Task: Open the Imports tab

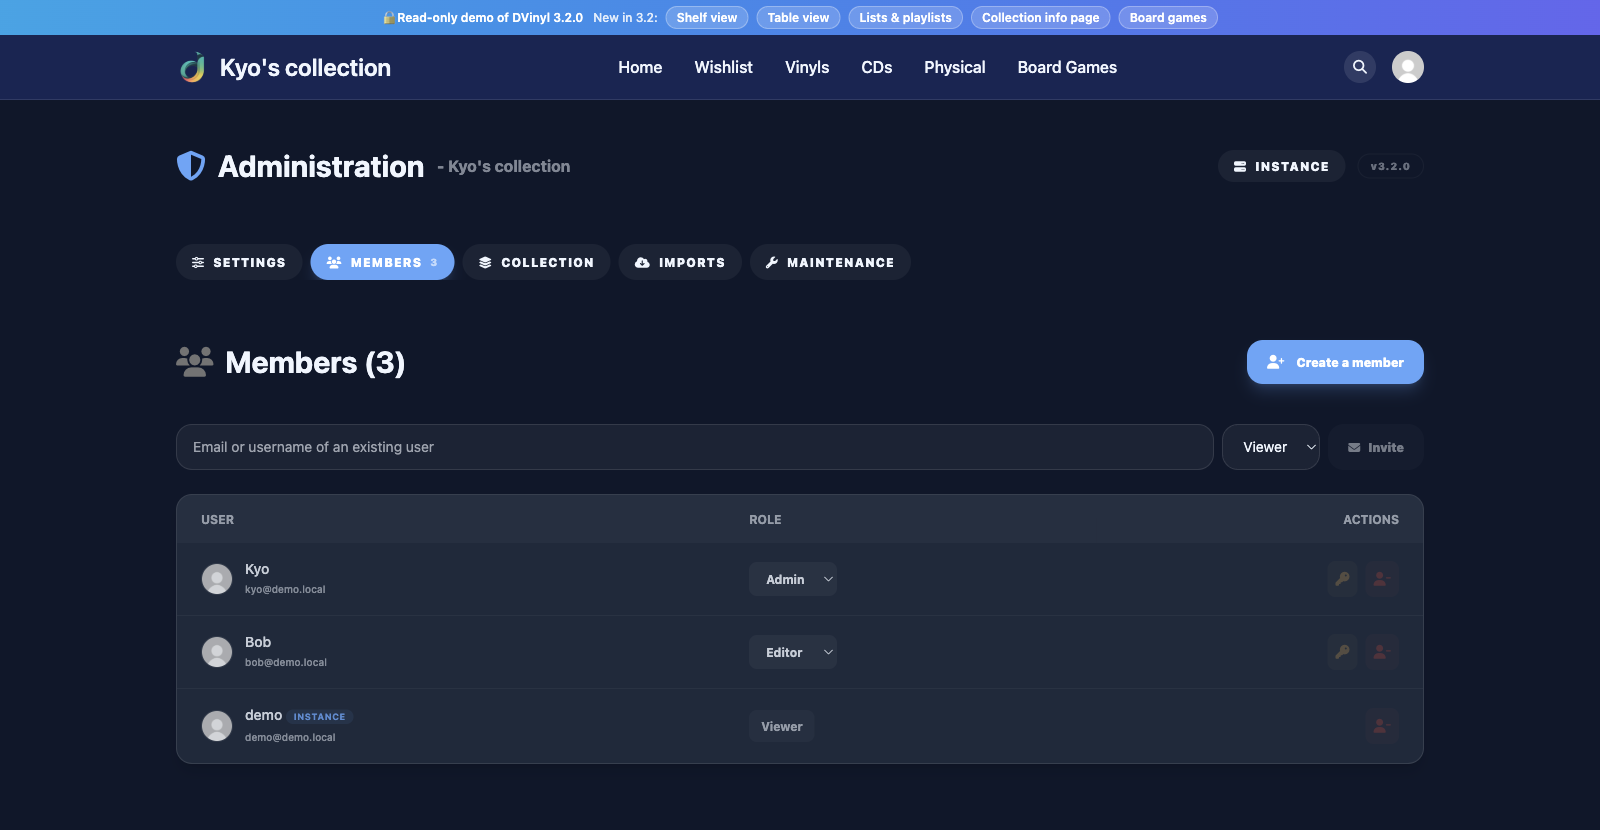Action: [680, 262]
